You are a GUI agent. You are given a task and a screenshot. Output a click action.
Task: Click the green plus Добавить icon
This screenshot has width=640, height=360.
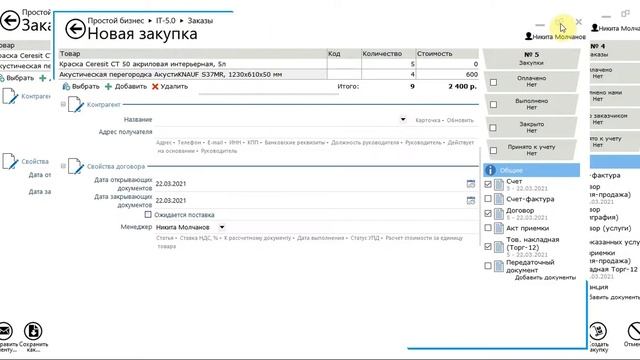108,87
